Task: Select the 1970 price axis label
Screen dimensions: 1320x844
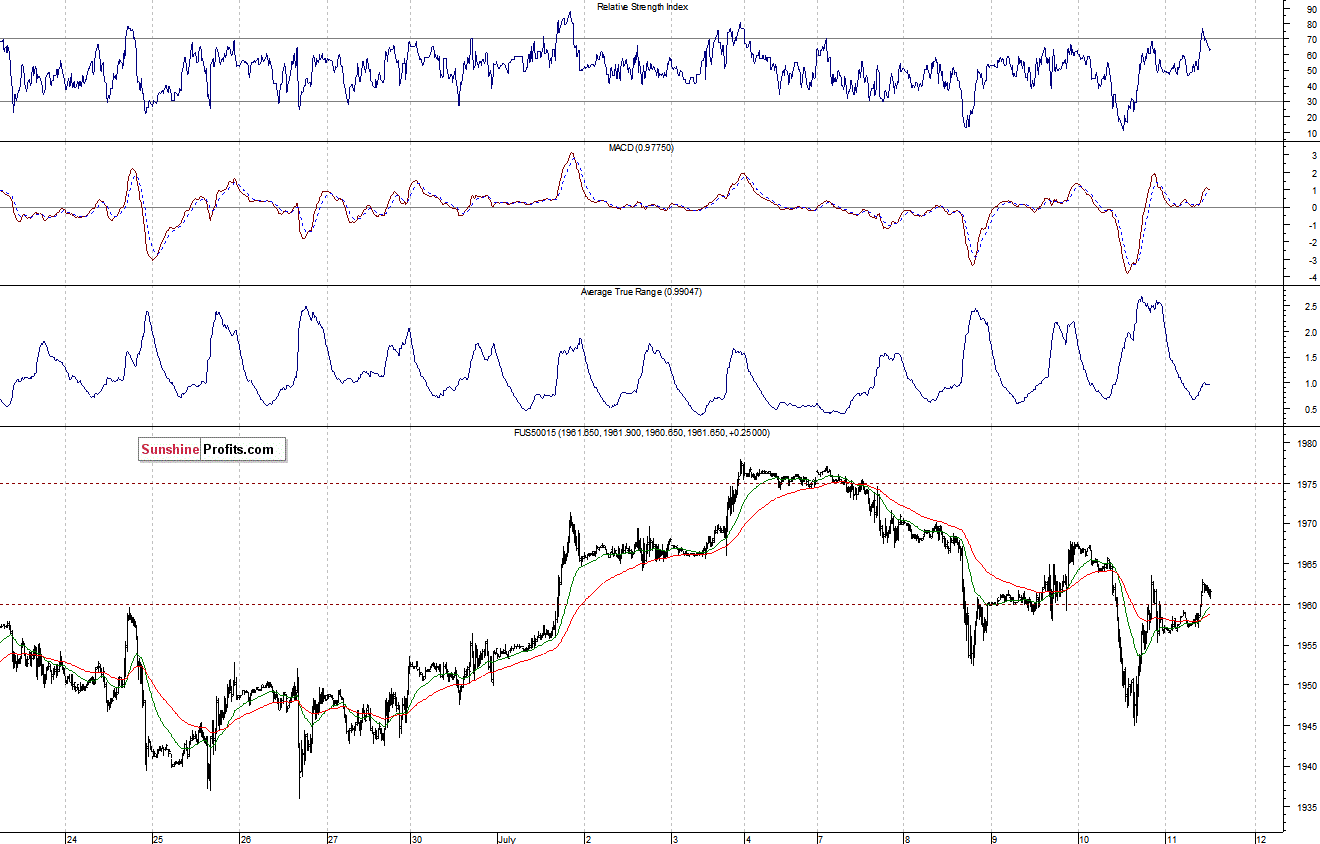Action: tap(1308, 523)
